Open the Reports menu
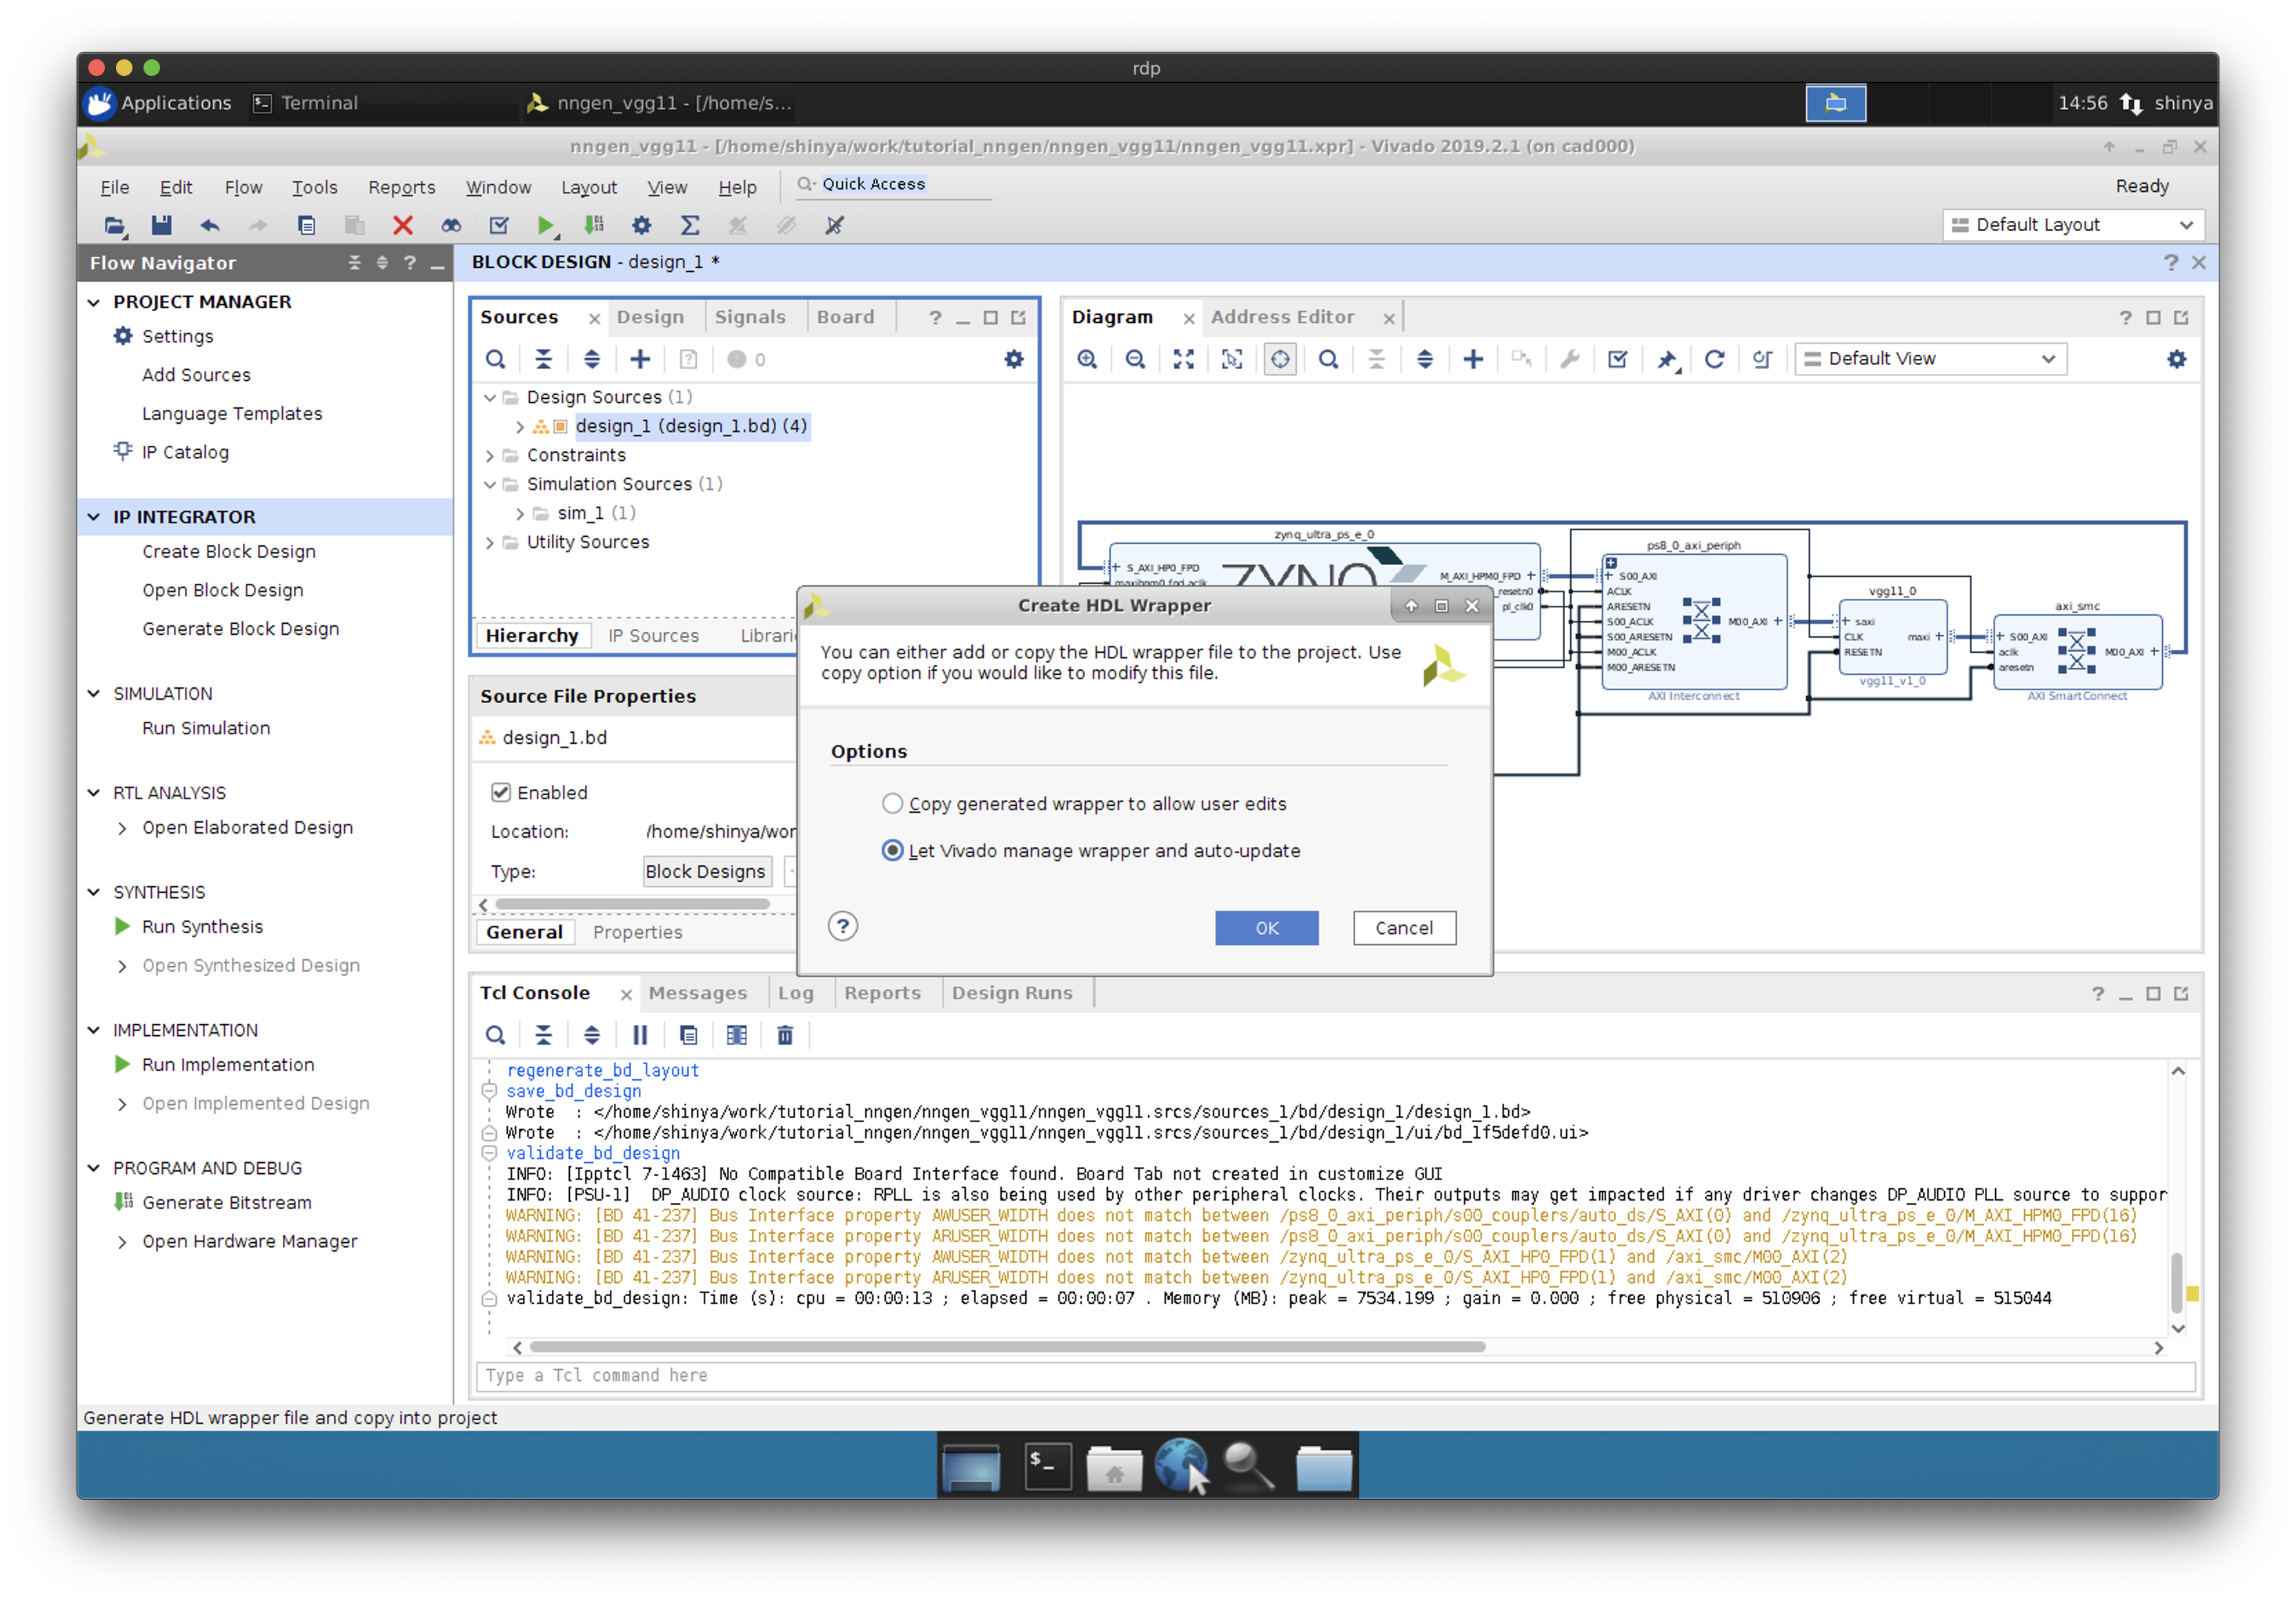2296x1601 pixels. [401, 187]
